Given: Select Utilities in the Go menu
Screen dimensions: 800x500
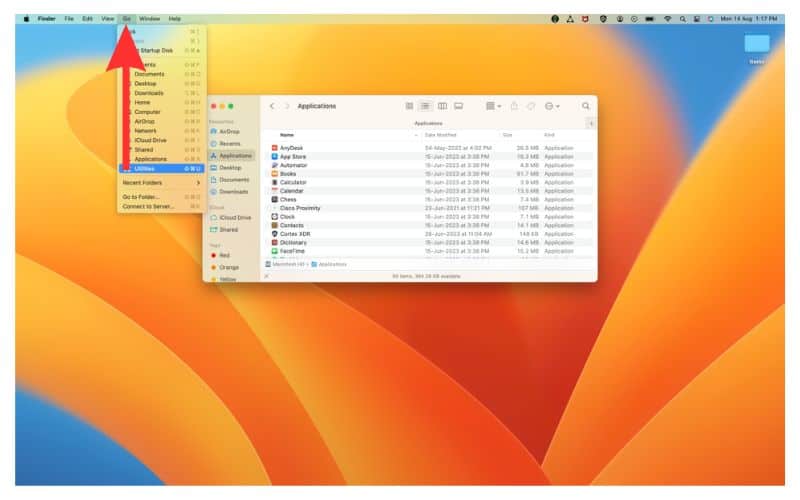Looking at the screenshot, I should coord(145,168).
